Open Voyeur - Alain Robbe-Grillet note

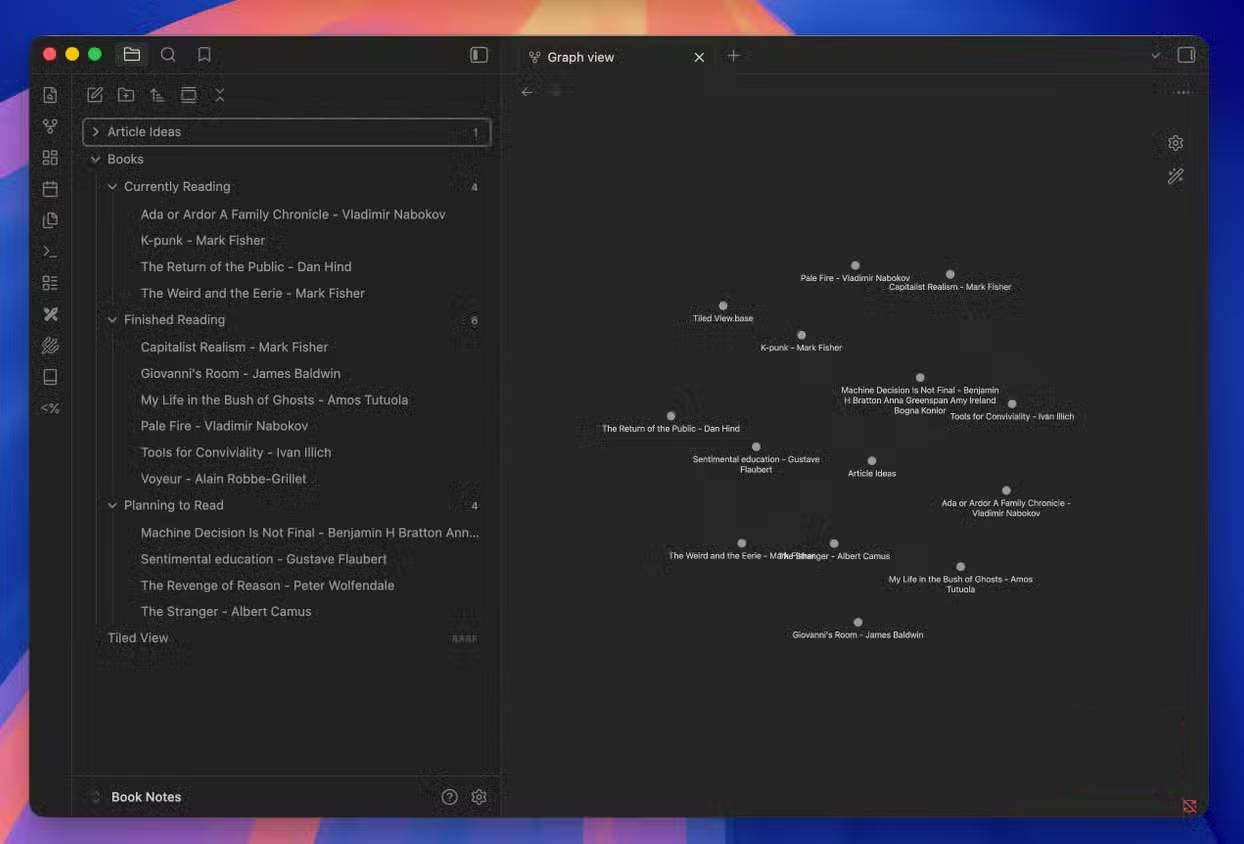pos(223,479)
